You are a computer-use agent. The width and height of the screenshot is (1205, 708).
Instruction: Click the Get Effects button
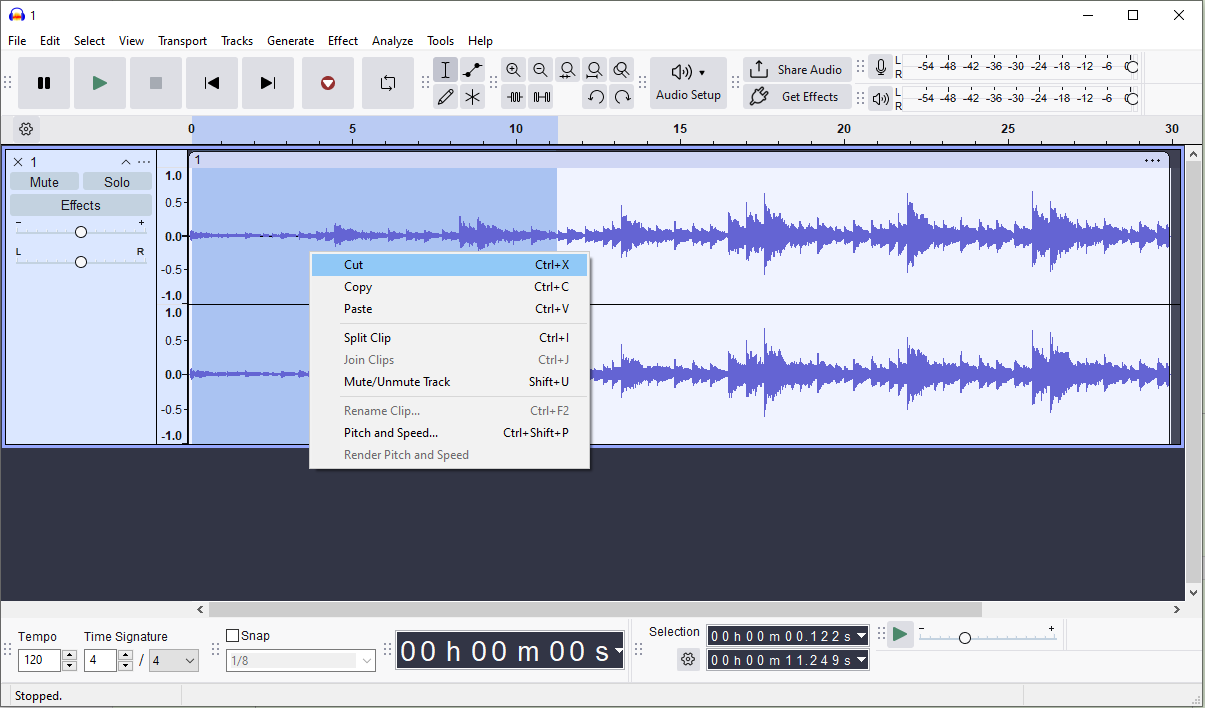(797, 96)
